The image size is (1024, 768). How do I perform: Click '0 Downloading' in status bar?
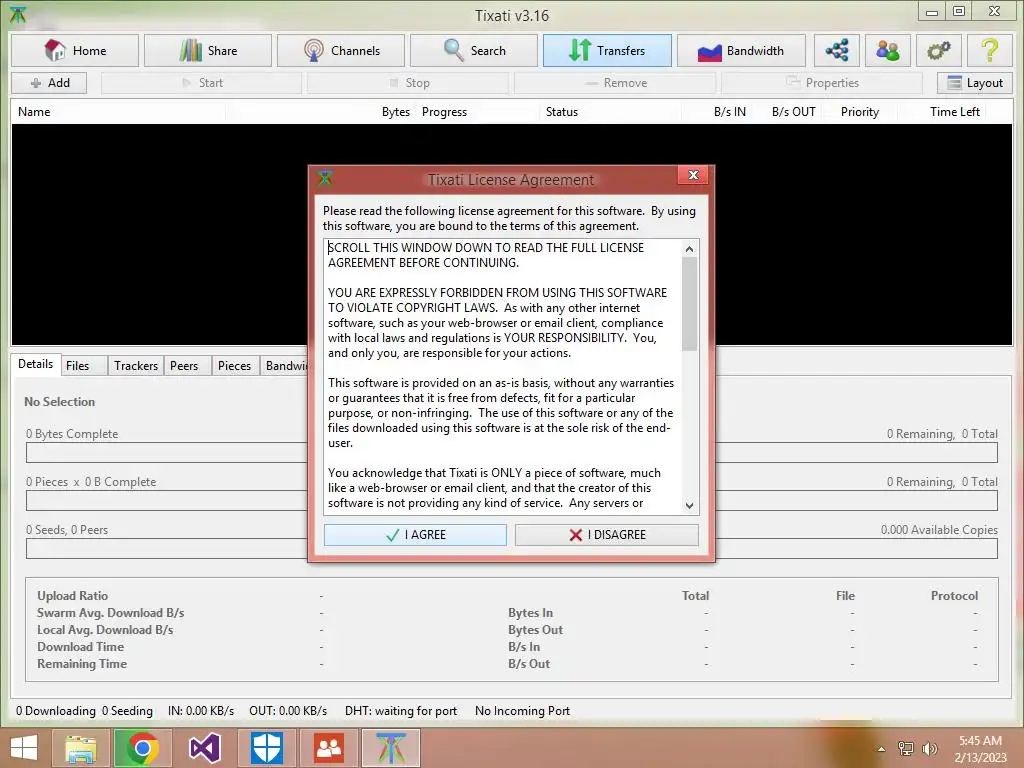[56, 711]
